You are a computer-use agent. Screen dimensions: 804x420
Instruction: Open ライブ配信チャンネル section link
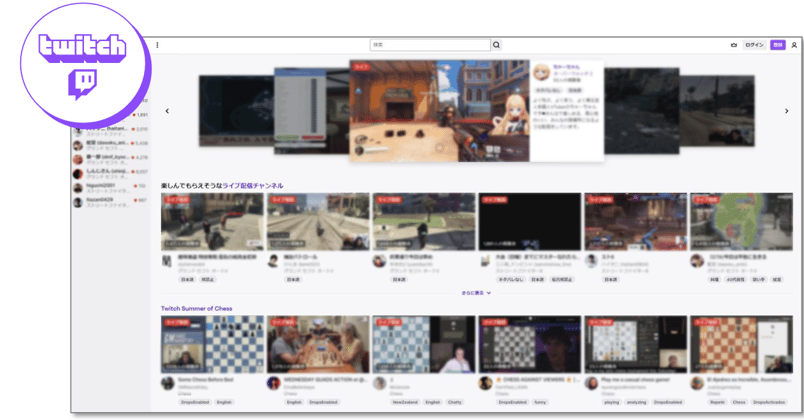click(253, 186)
